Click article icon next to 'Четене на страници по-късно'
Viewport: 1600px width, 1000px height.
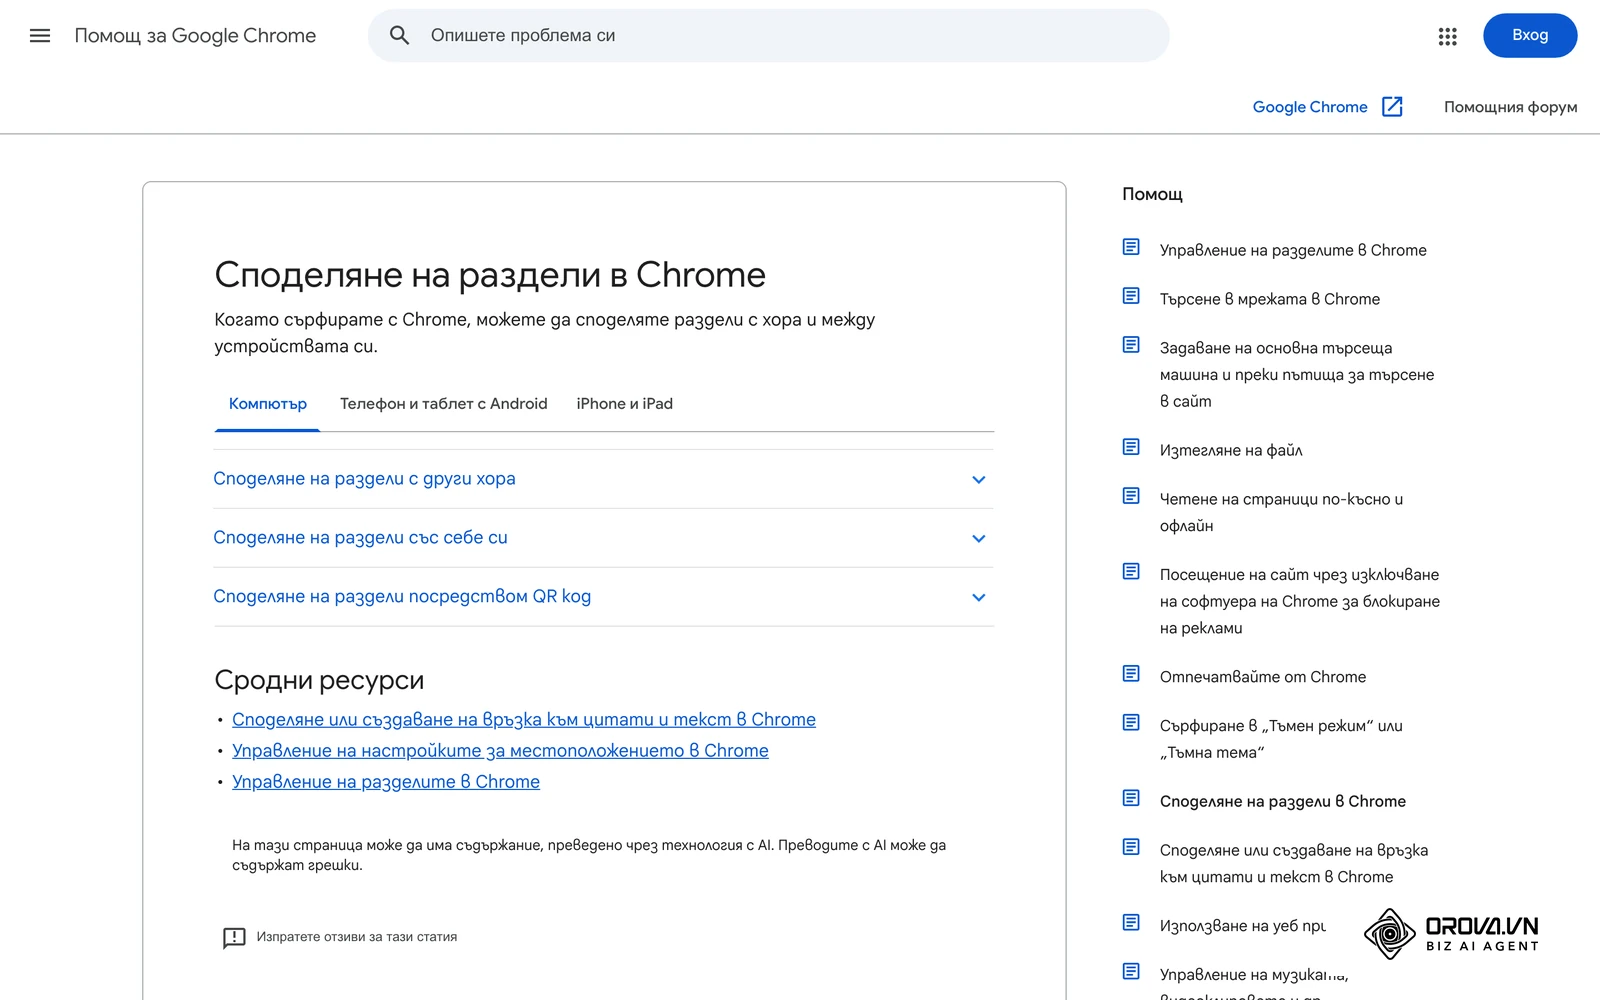1131,496
